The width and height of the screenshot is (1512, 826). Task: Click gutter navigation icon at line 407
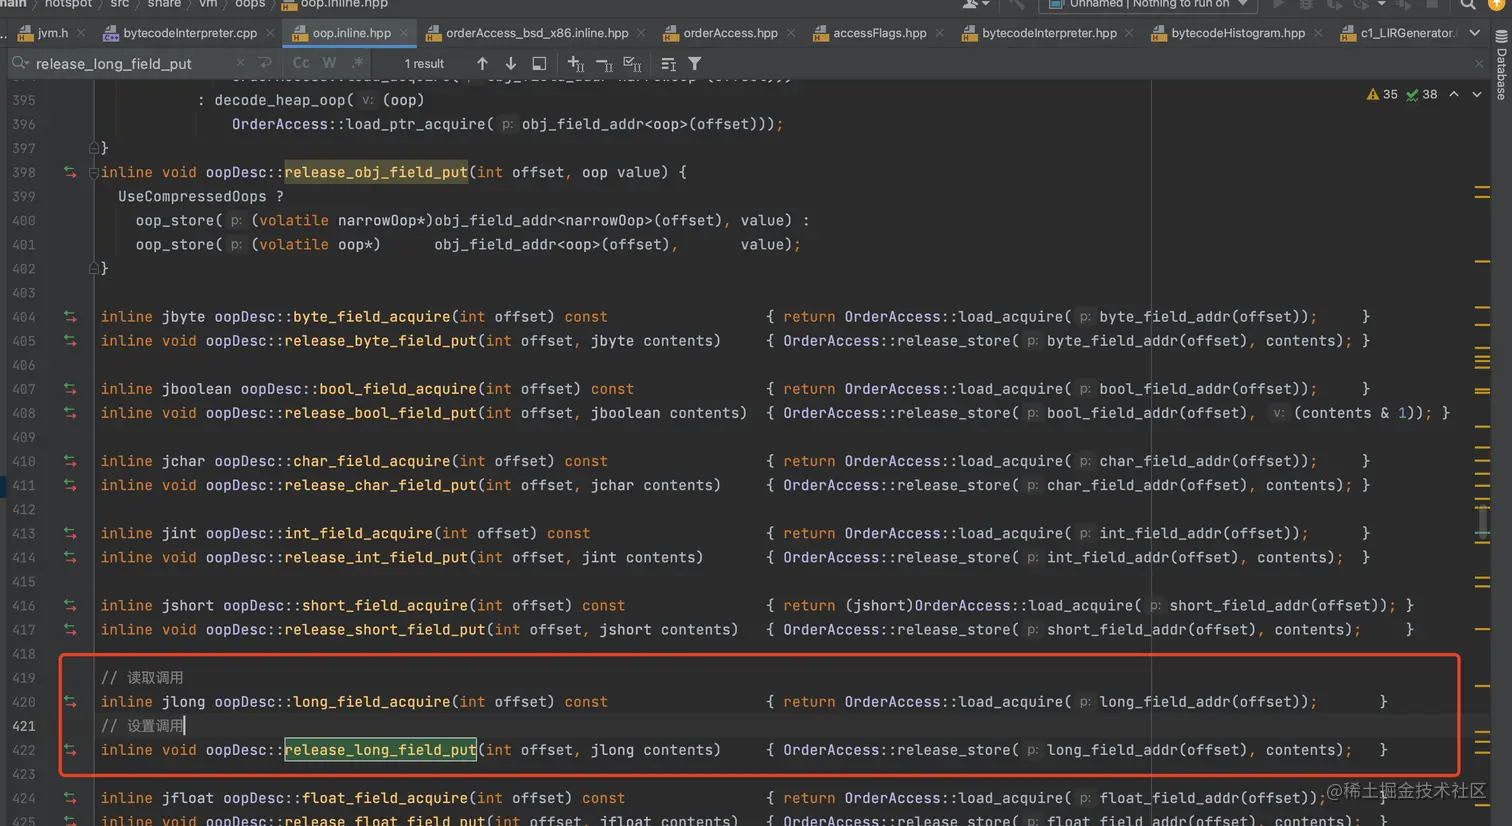tap(70, 388)
